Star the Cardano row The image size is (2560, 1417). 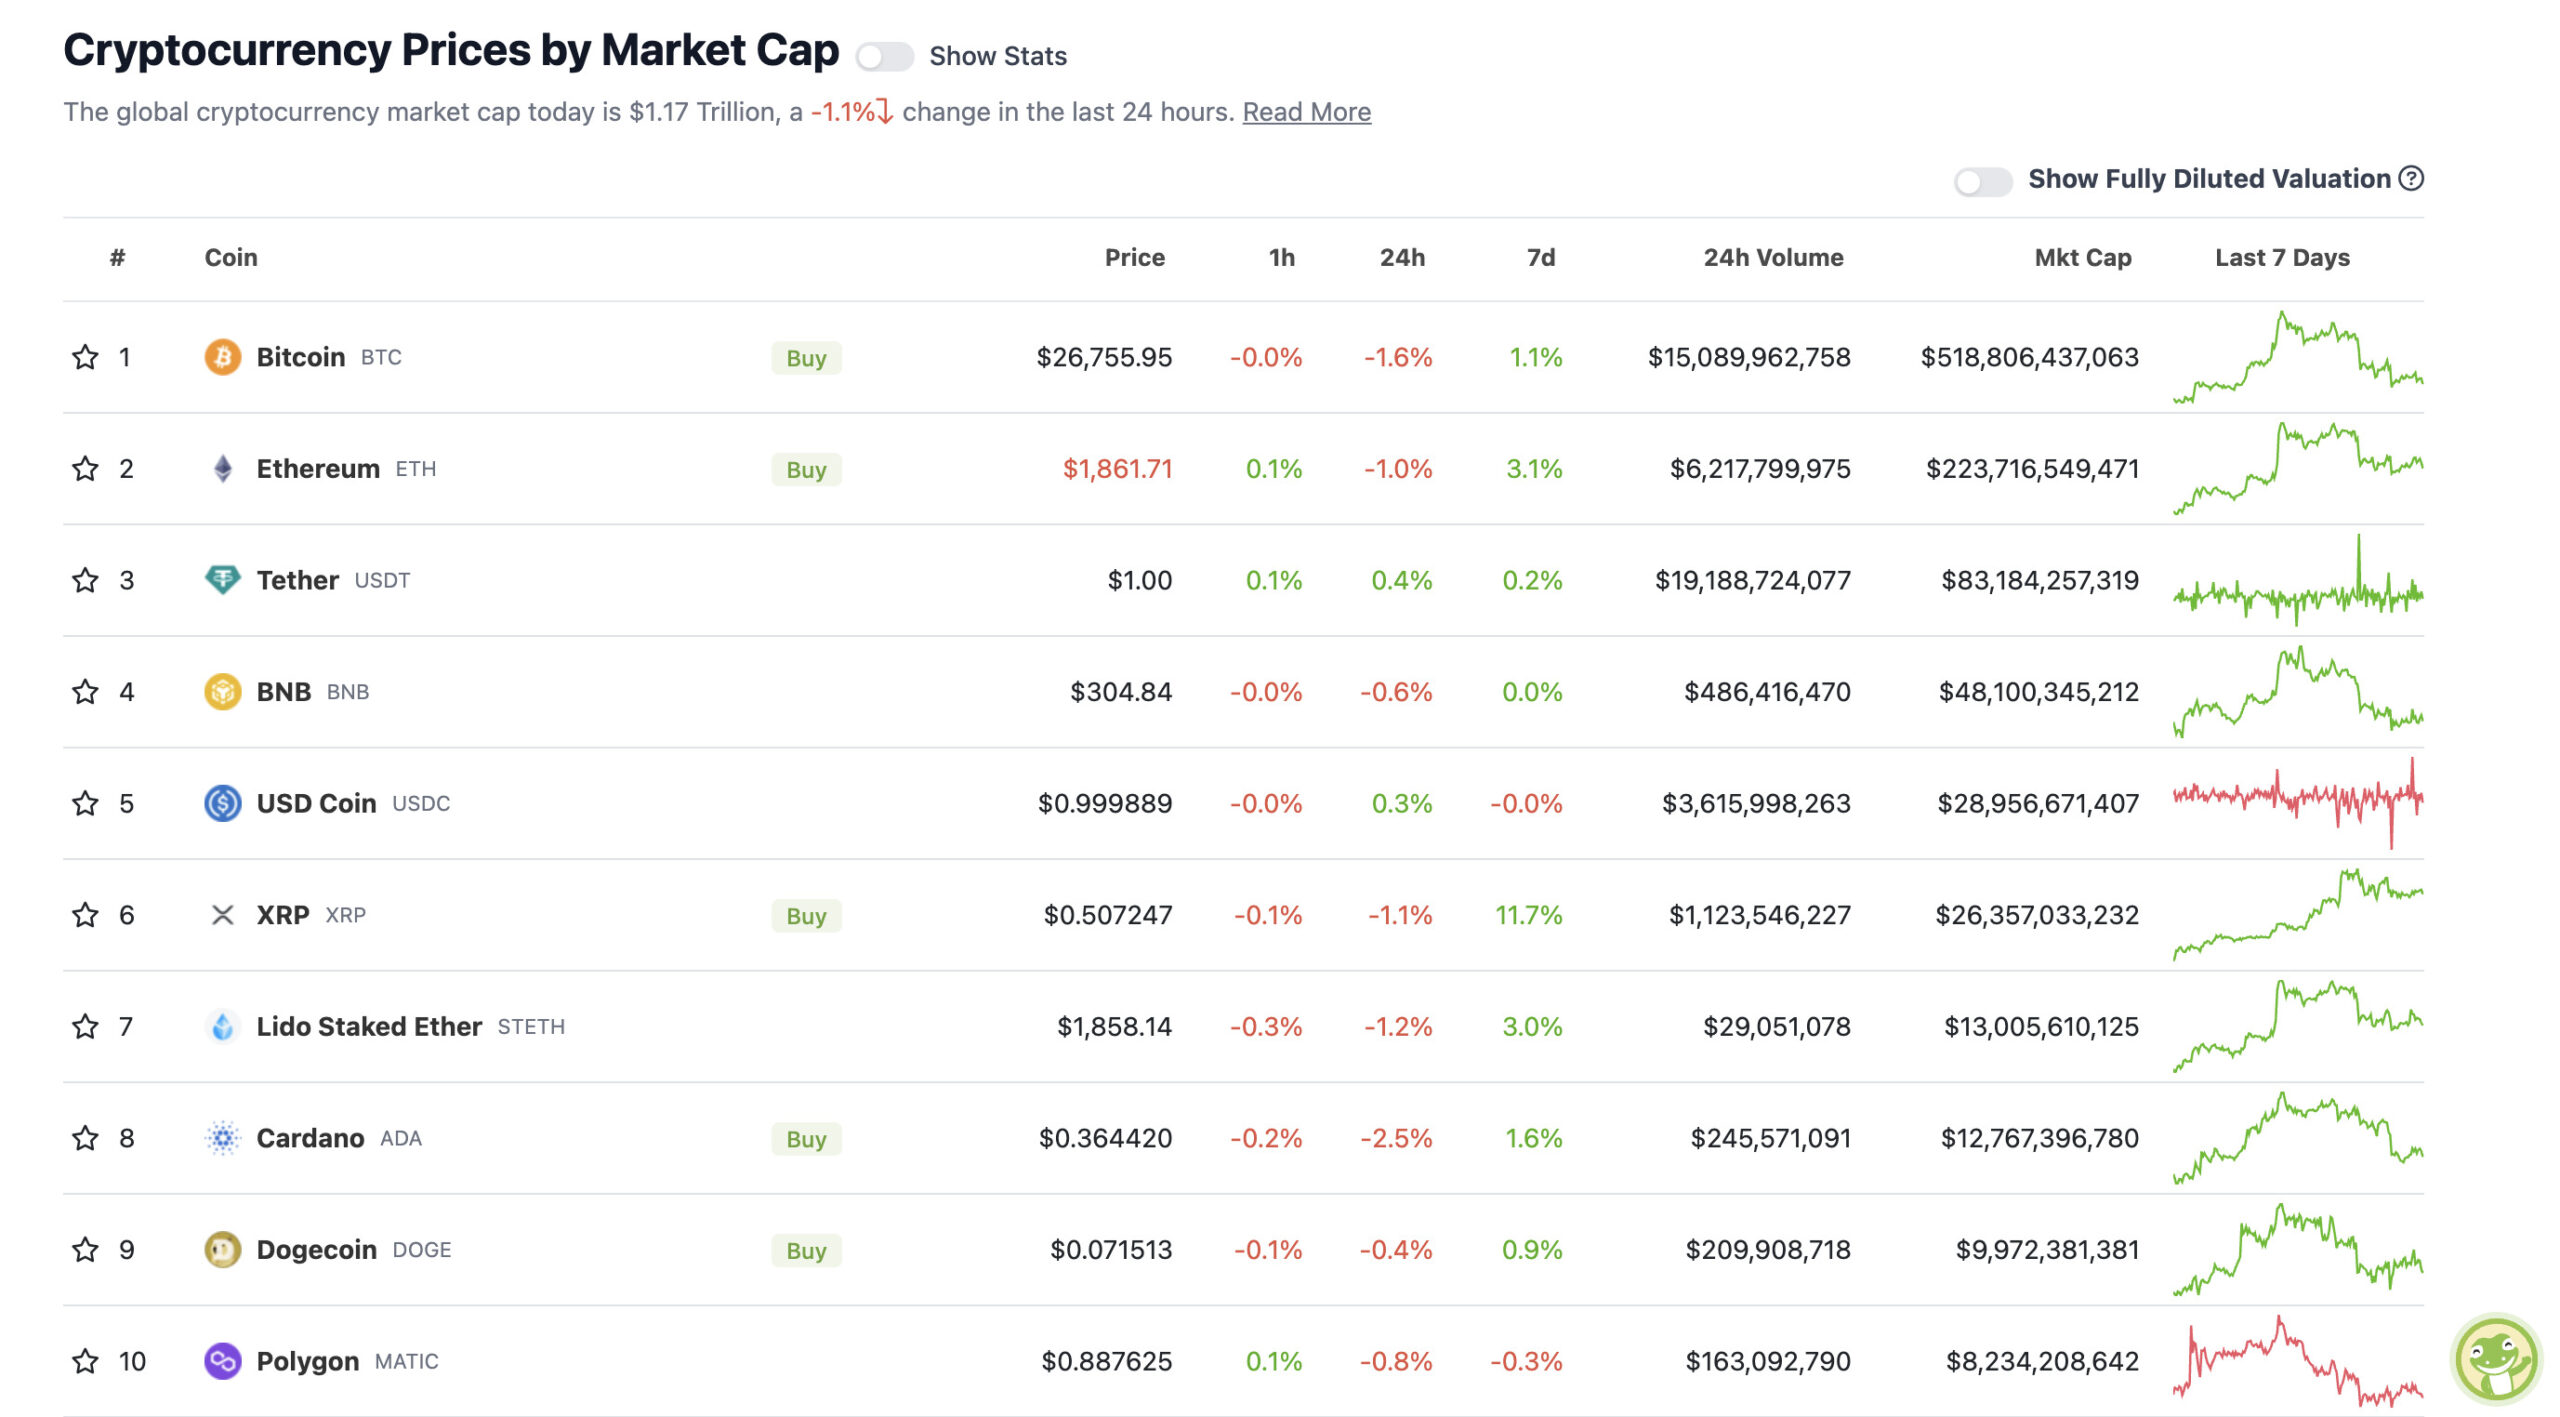point(85,1138)
